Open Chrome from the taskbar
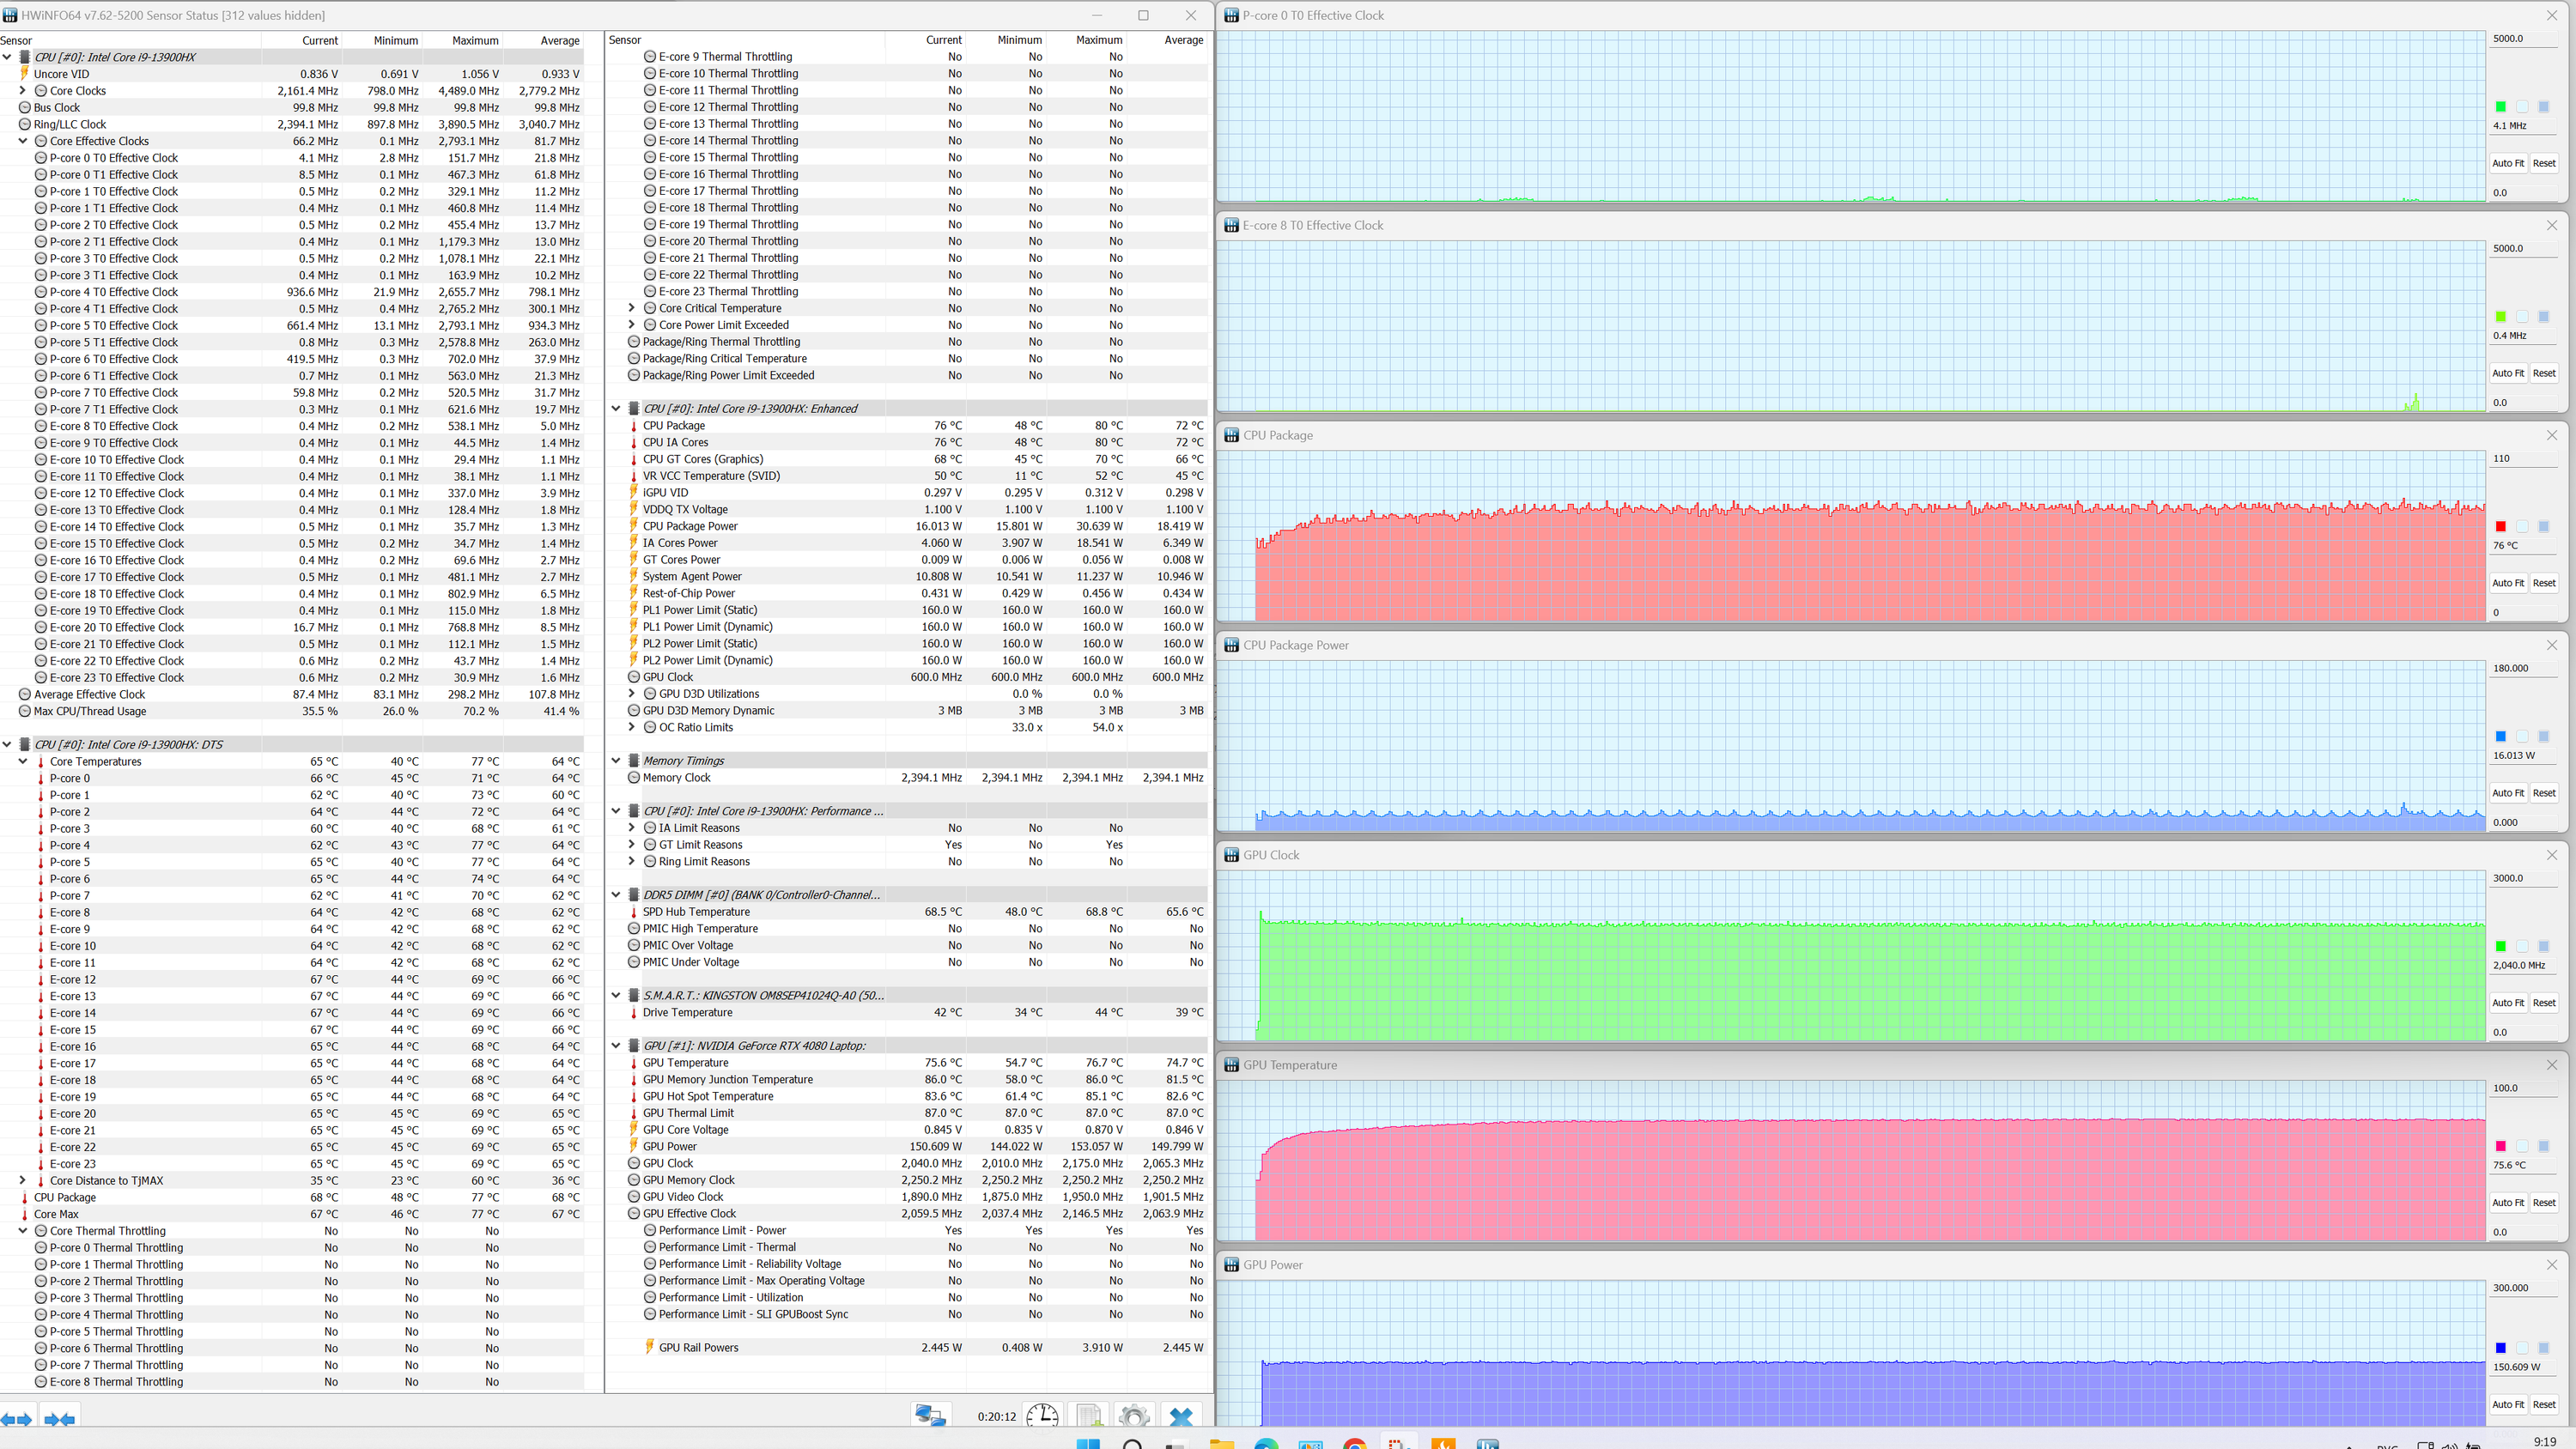2576x1449 pixels. [1355, 1444]
